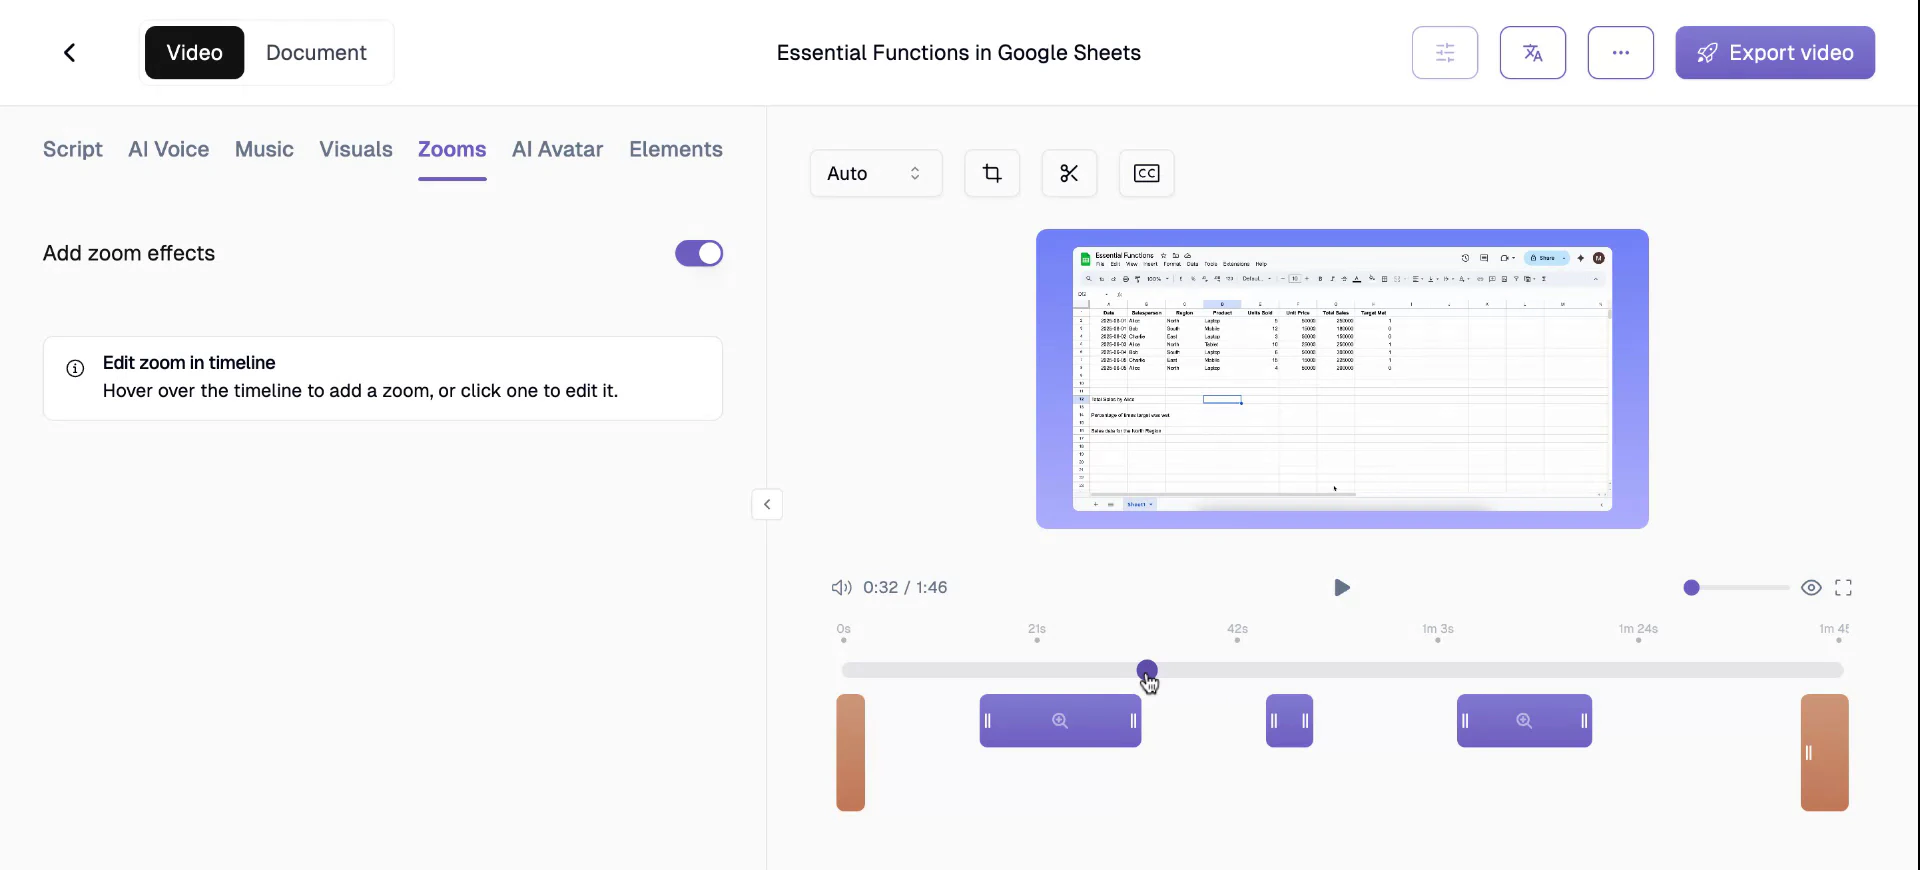Click the 0:32 / 1:46 time display
The image size is (1920, 870).
[x=905, y=587]
